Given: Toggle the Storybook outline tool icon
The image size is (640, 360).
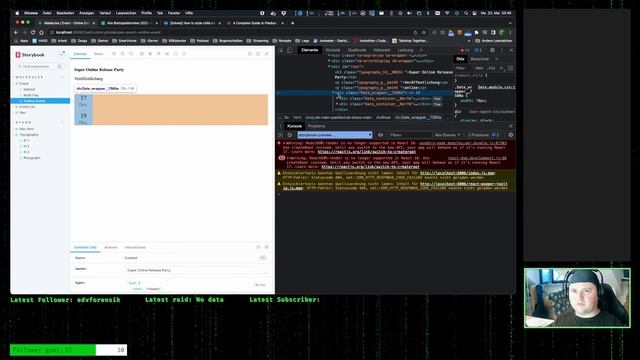Looking at the screenshot, I should 176,54.
